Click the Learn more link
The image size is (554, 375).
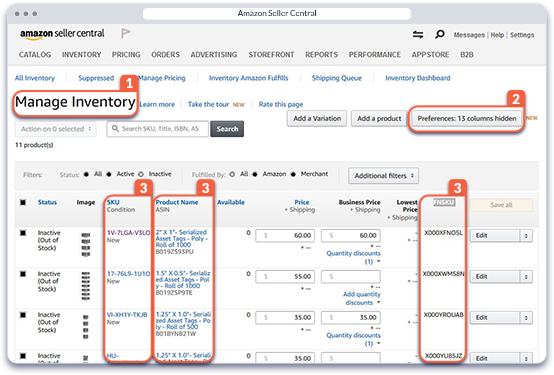point(157,104)
